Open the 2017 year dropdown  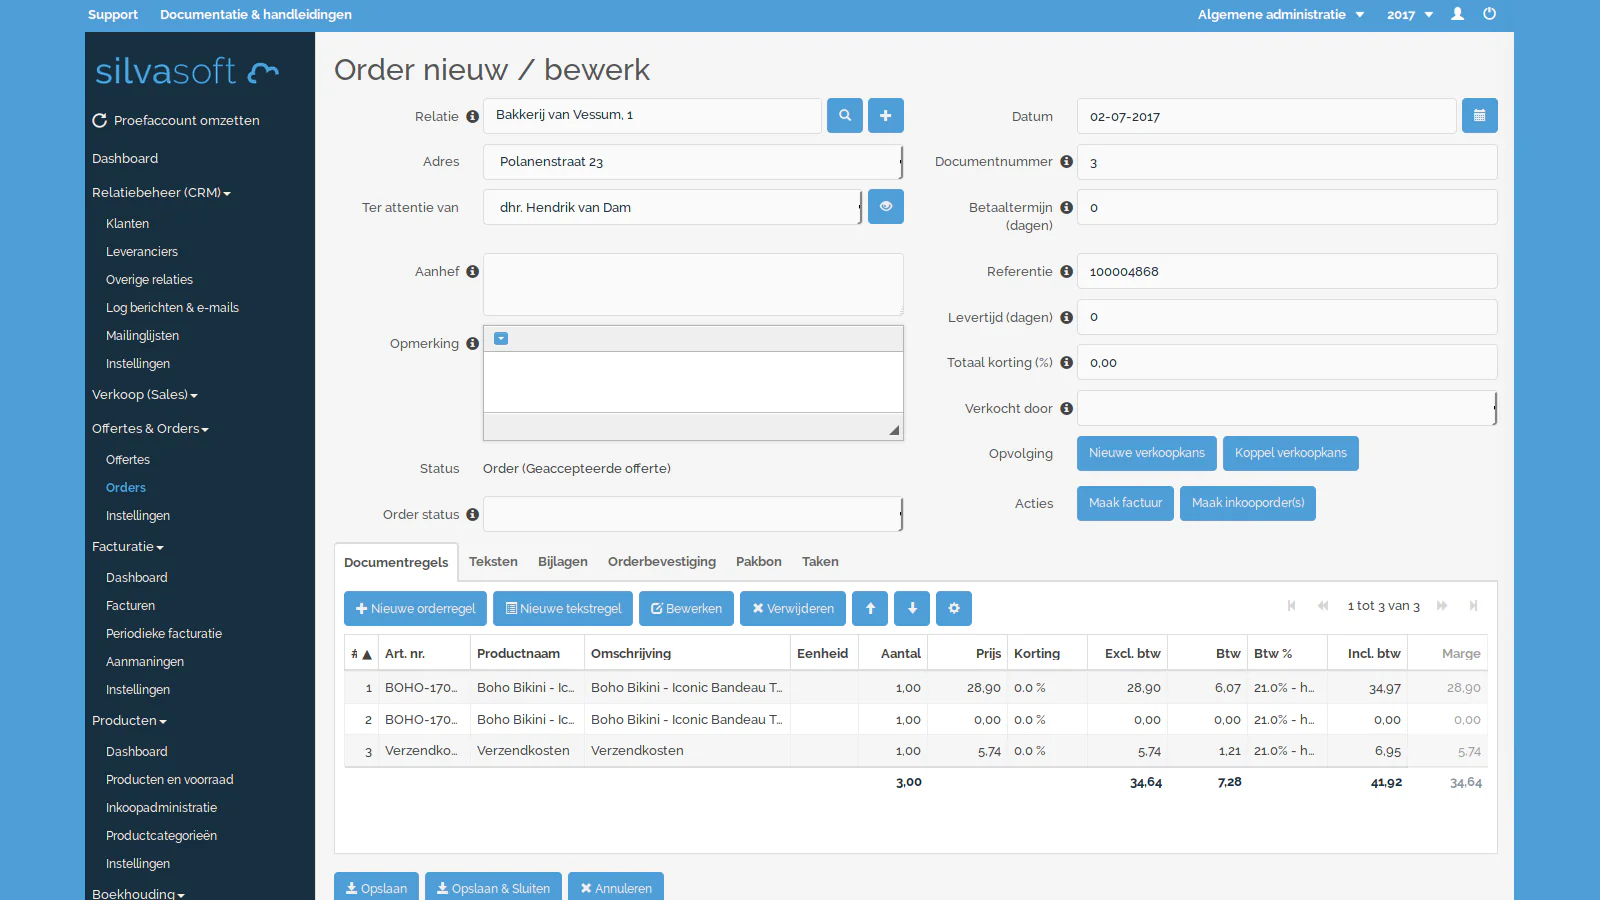[x=1410, y=15]
